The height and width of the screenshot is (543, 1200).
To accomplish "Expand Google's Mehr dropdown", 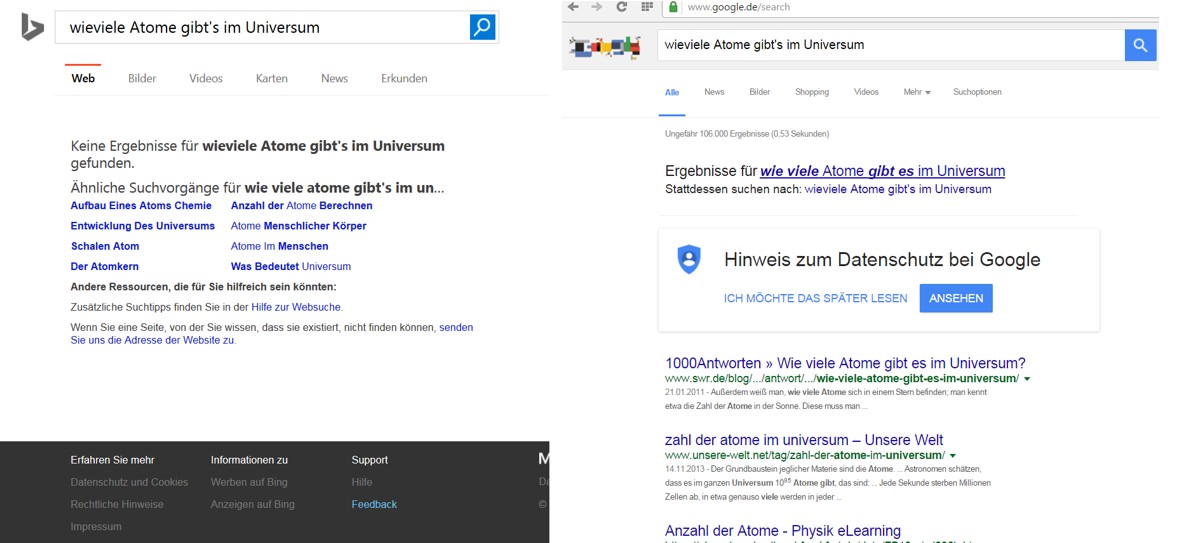I will [x=917, y=92].
